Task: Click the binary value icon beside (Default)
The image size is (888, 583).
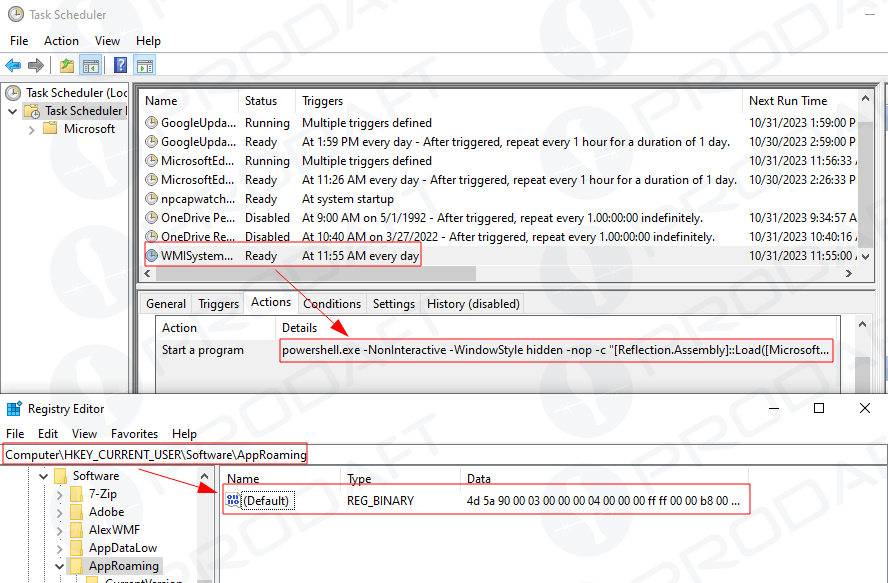Action: [x=233, y=500]
